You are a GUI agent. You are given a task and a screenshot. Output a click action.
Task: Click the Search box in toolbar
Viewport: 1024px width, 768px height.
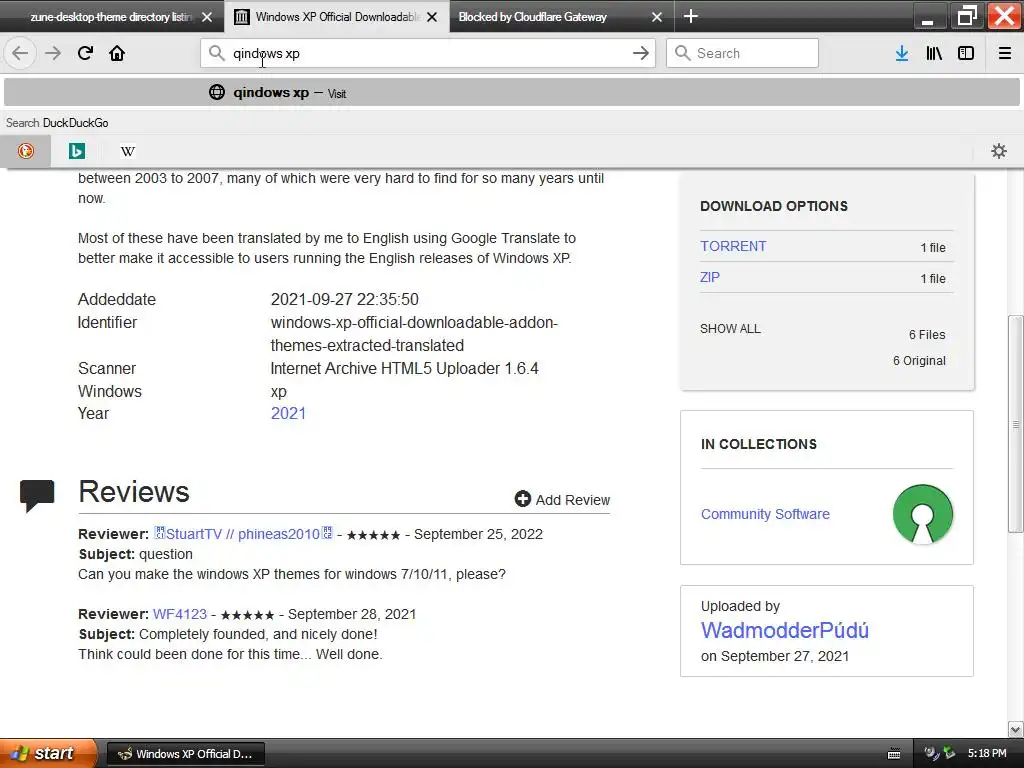[x=742, y=53]
